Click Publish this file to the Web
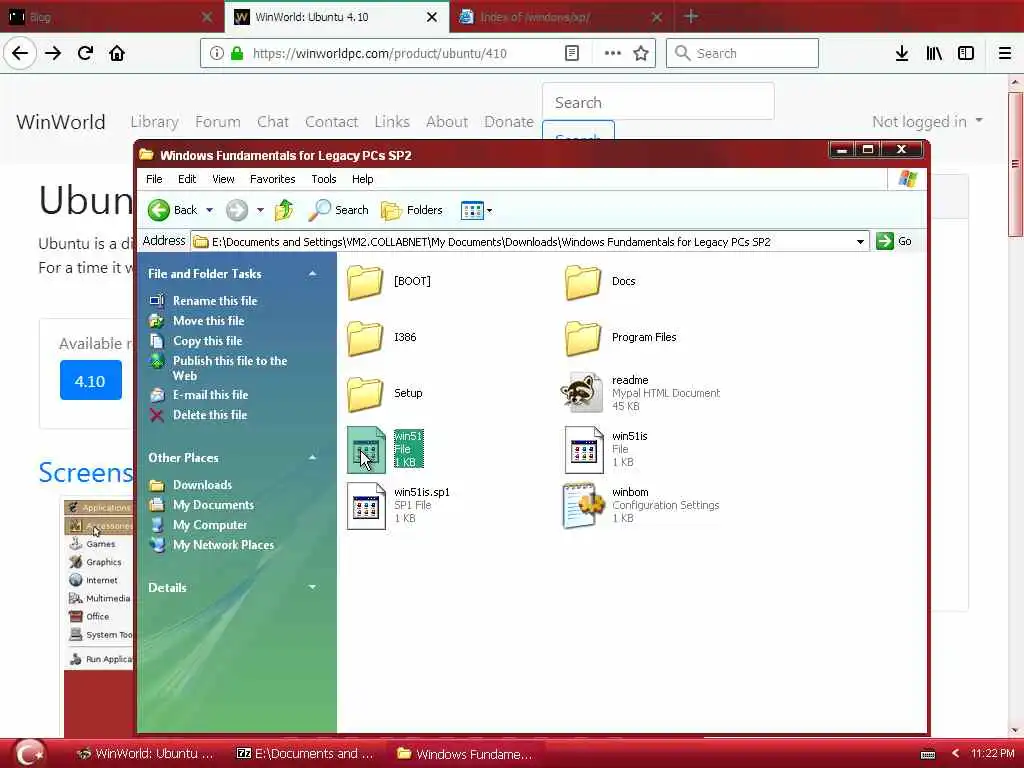 tap(229, 368)
